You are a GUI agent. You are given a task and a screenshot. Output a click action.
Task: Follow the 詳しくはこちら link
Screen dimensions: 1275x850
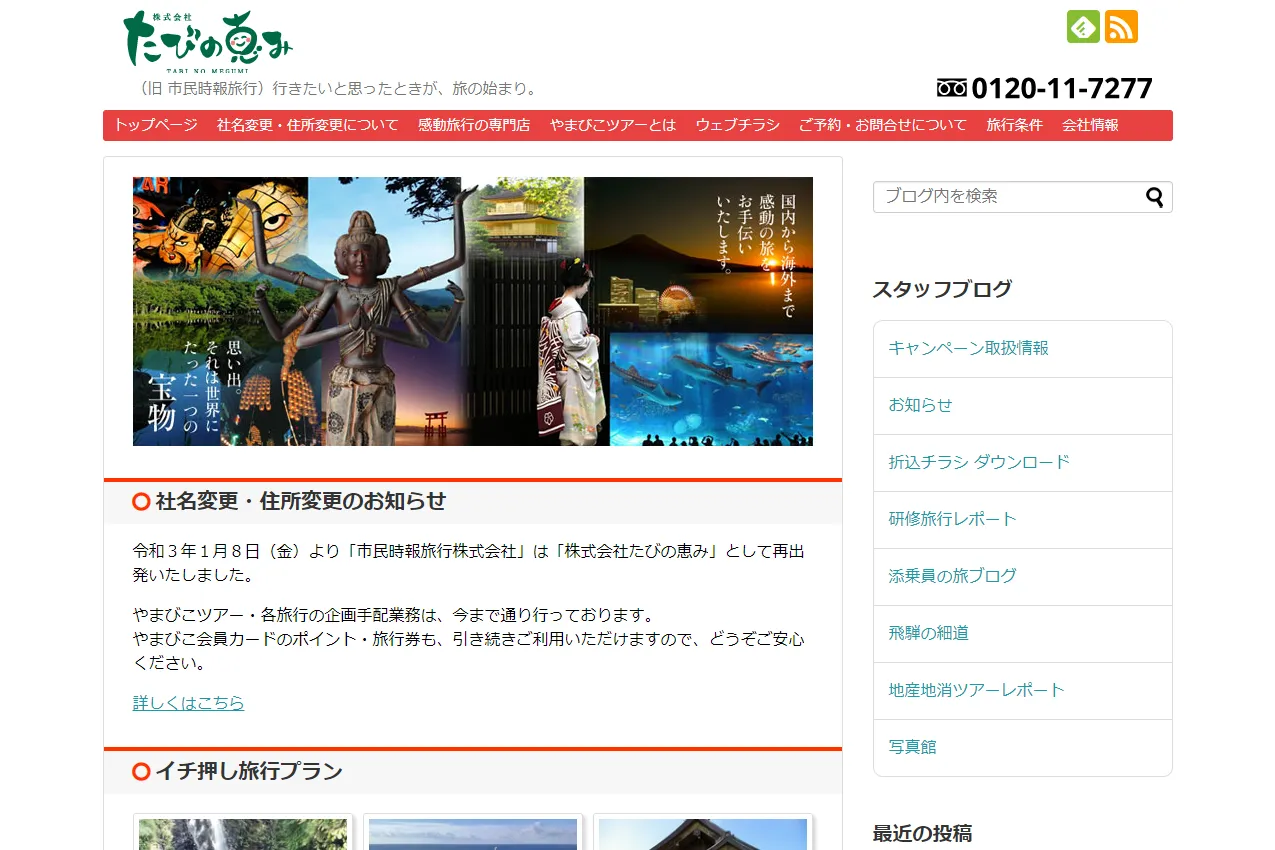[x=189, y=703]
